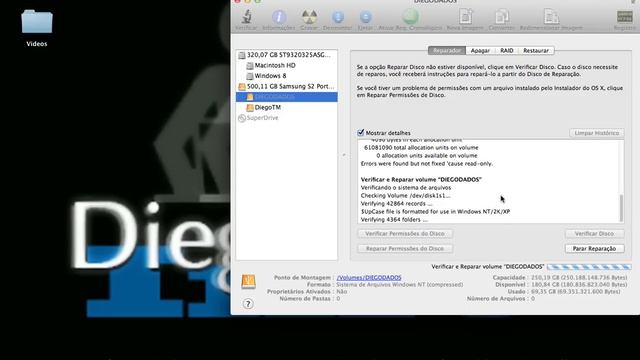Click the Redimensionar Imagem toolbar icon
The width and height of the screenshot is (640, 360).
point(551,17)
